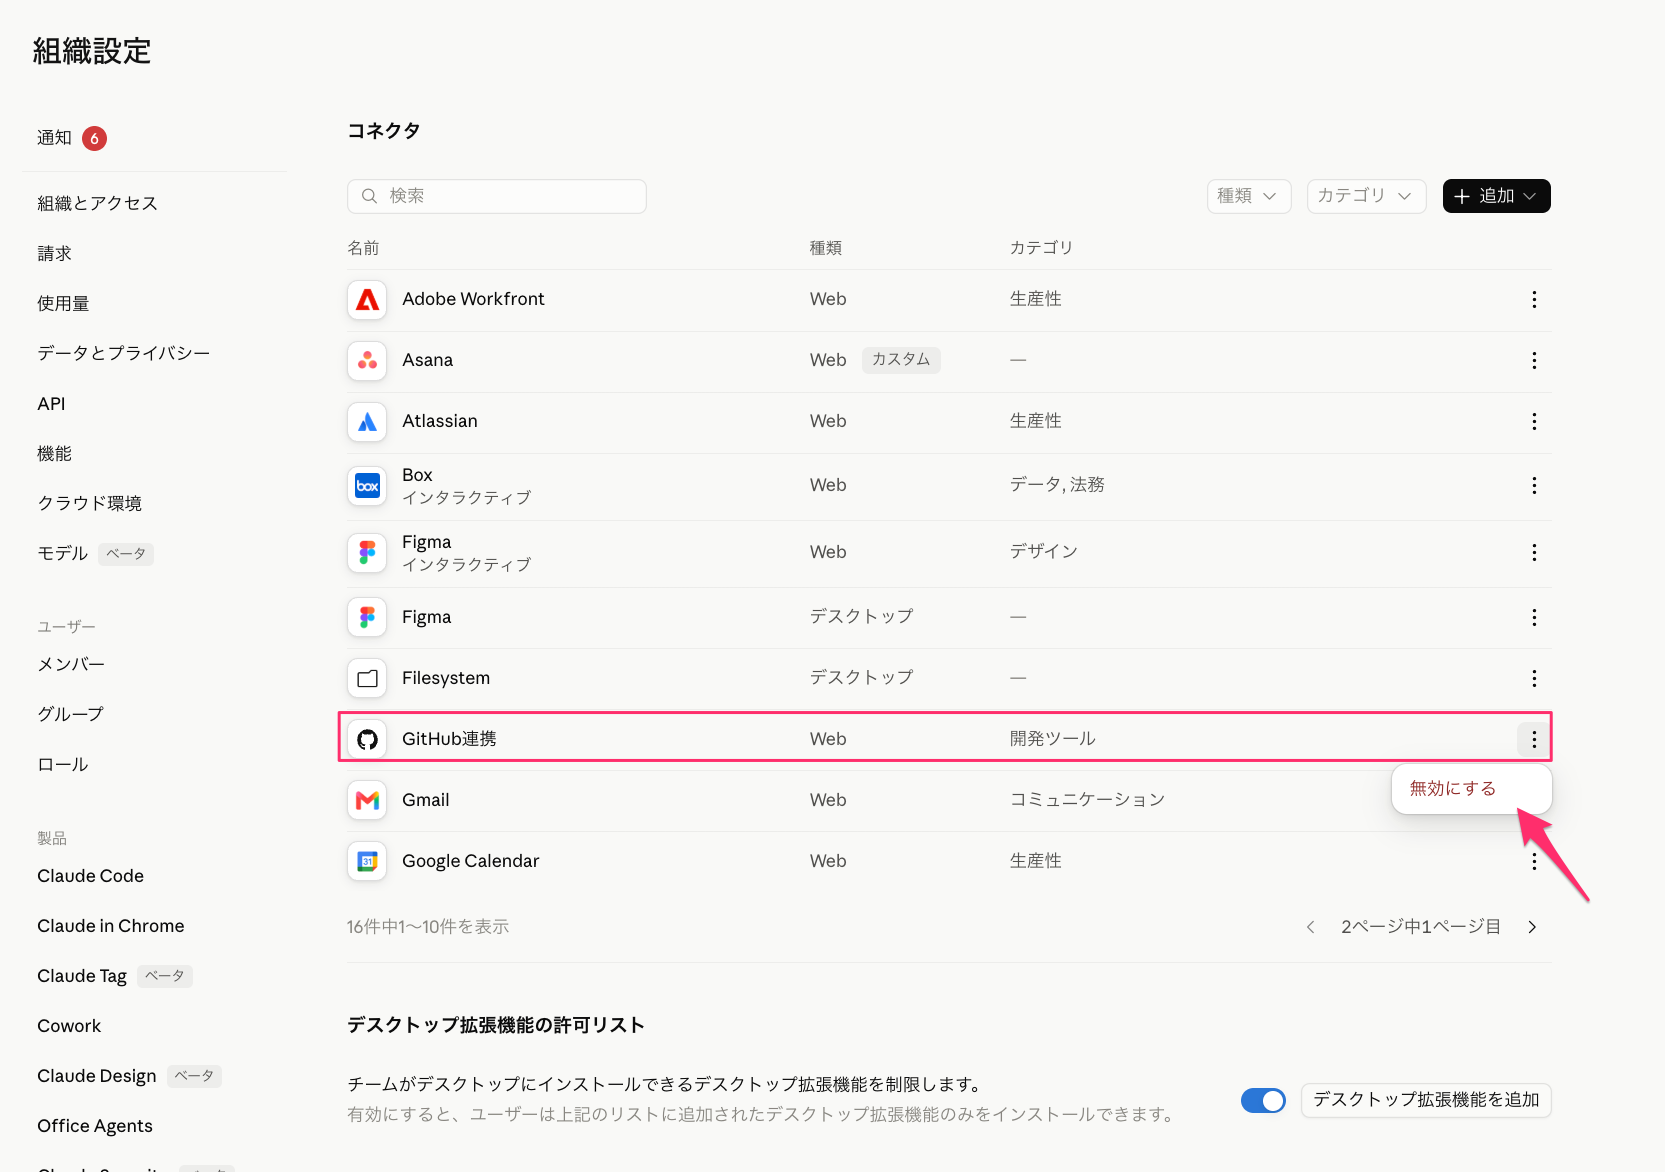Open 通知 in the sidebar
Image resolution: width=1665 pixels, height=1172 pixels.
(x=54, y=138)
